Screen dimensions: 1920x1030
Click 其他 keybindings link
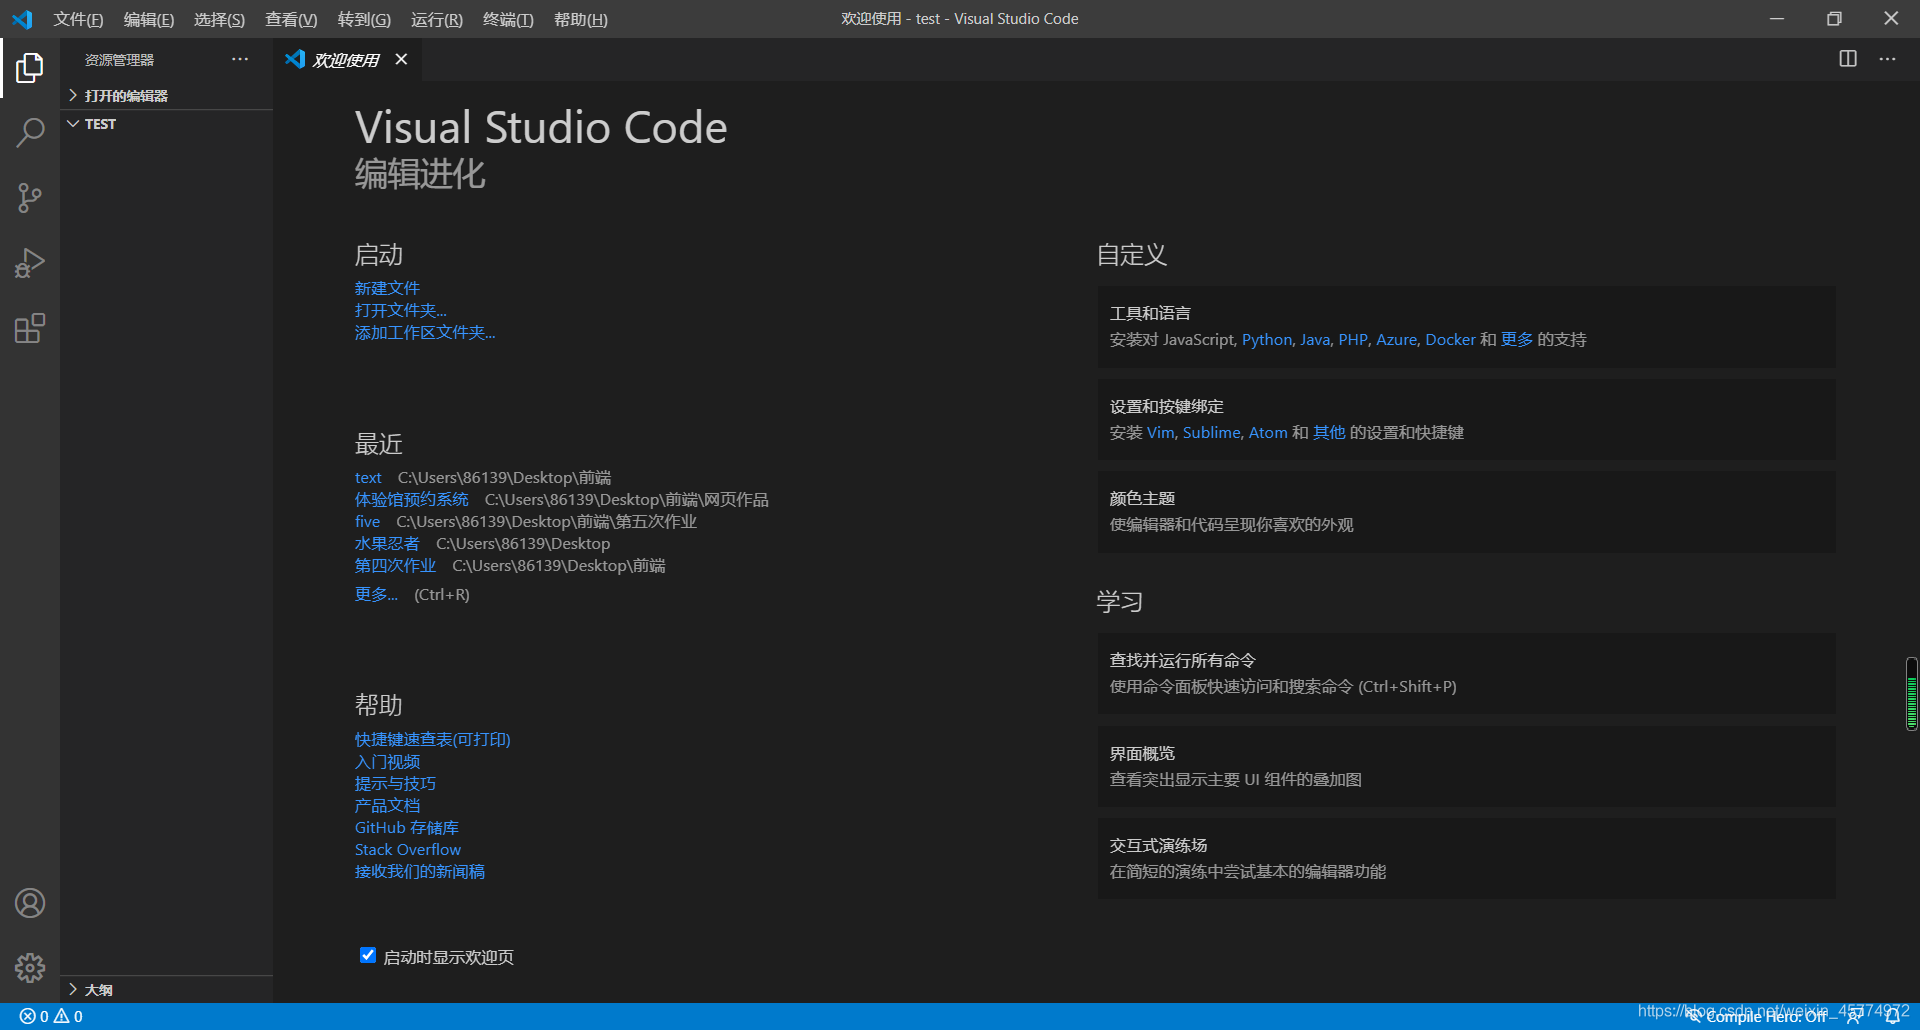tap(1329, 432)
